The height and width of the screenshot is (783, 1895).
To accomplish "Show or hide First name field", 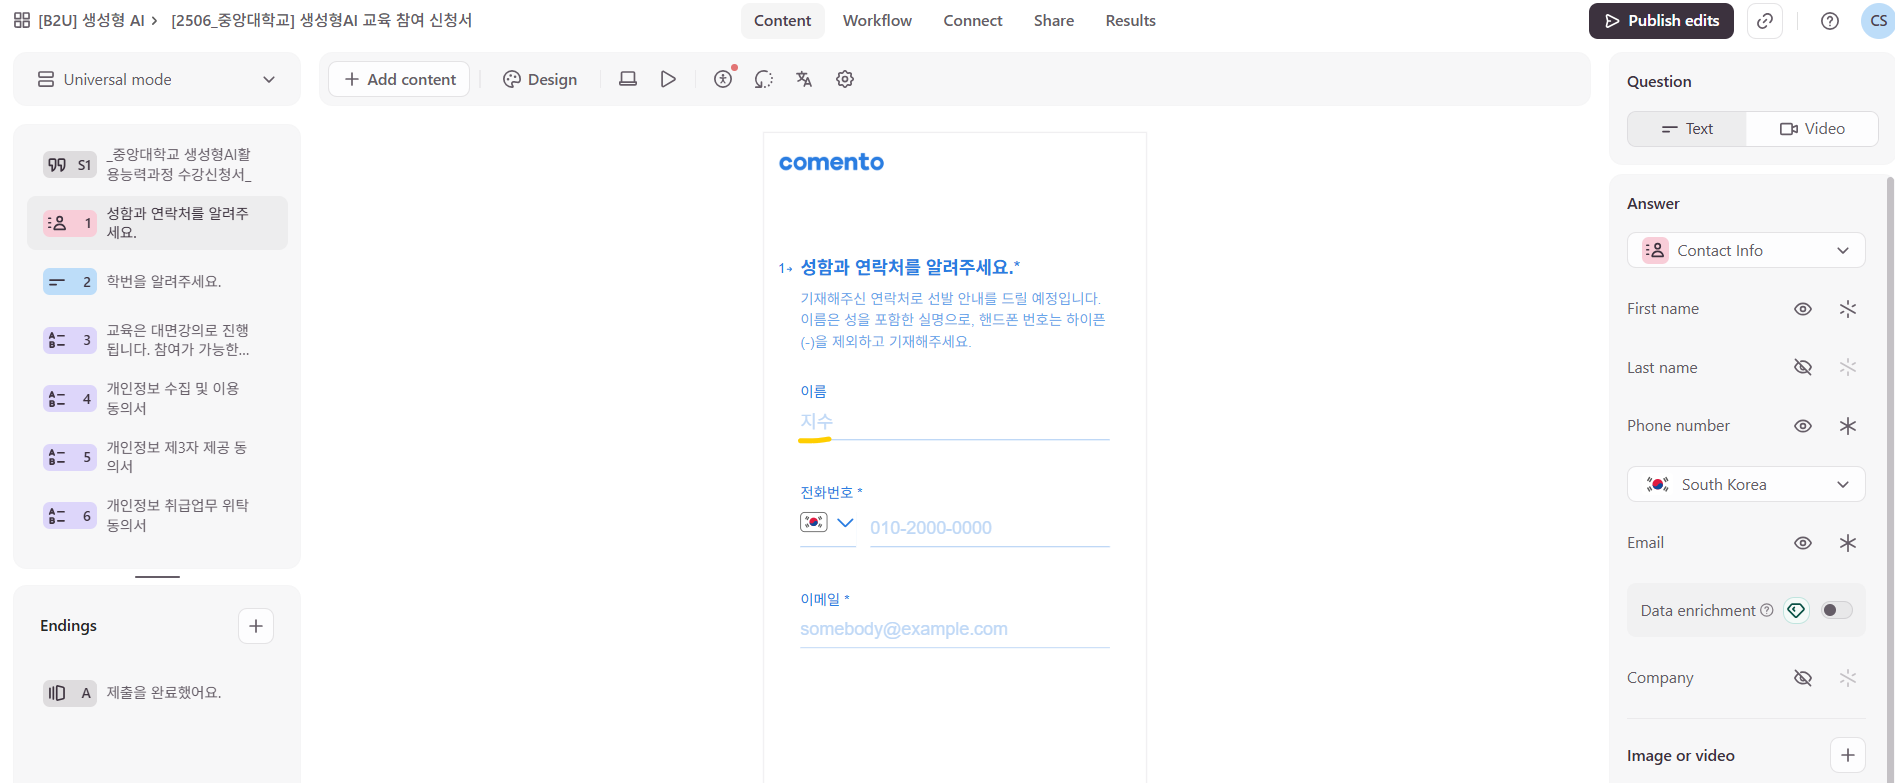I will click(1803, 309).
